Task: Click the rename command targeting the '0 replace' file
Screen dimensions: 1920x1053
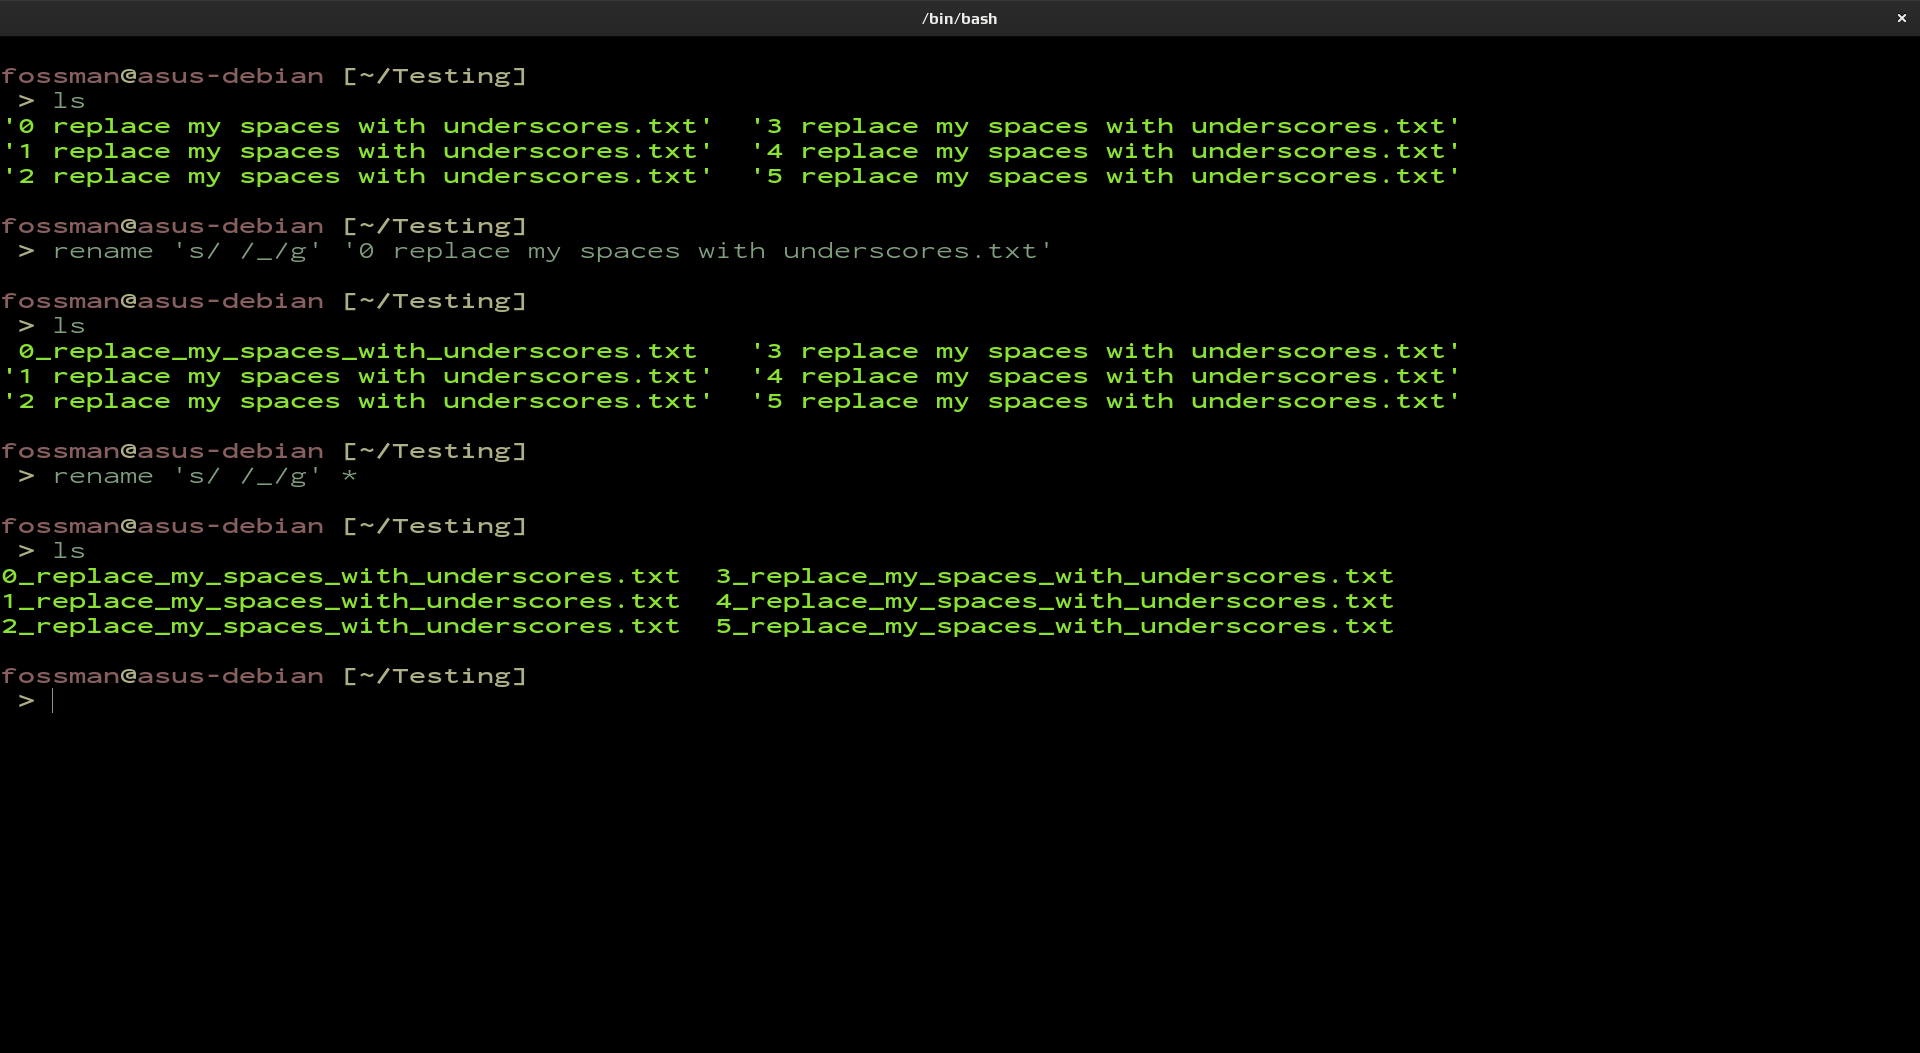Action: (552, 251)
